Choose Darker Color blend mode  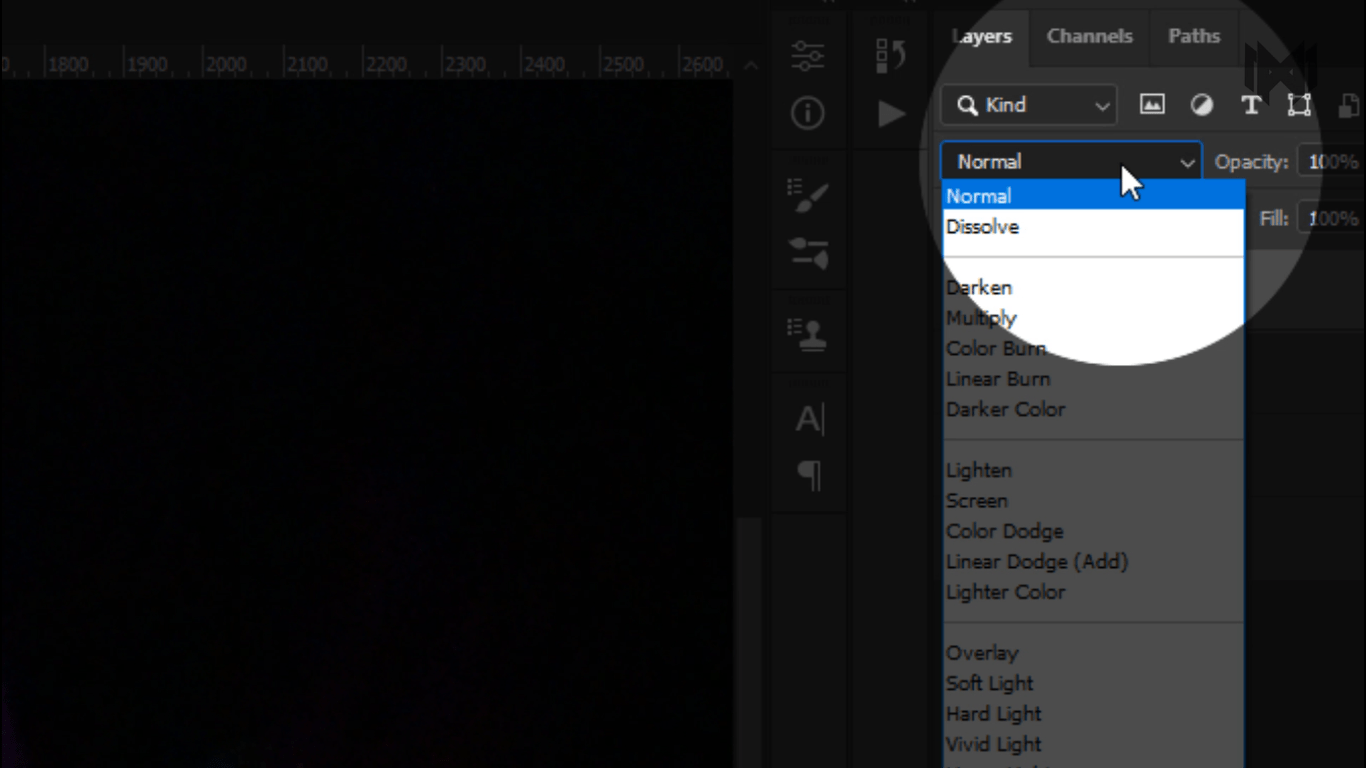click(x=1093, y=410)
